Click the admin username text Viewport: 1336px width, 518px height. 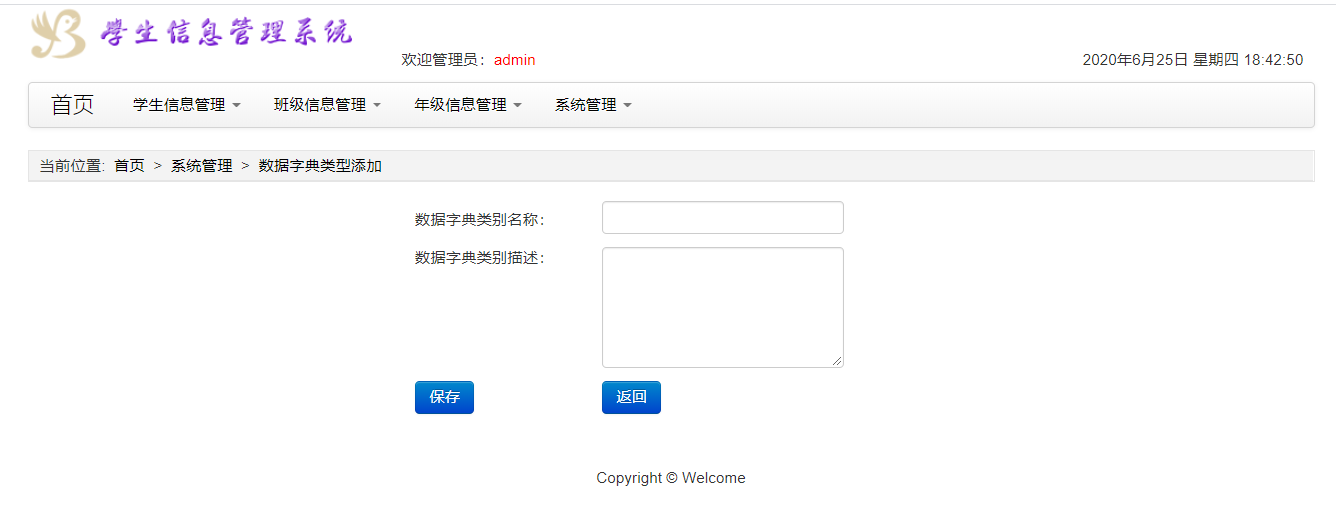pos(514,60)
